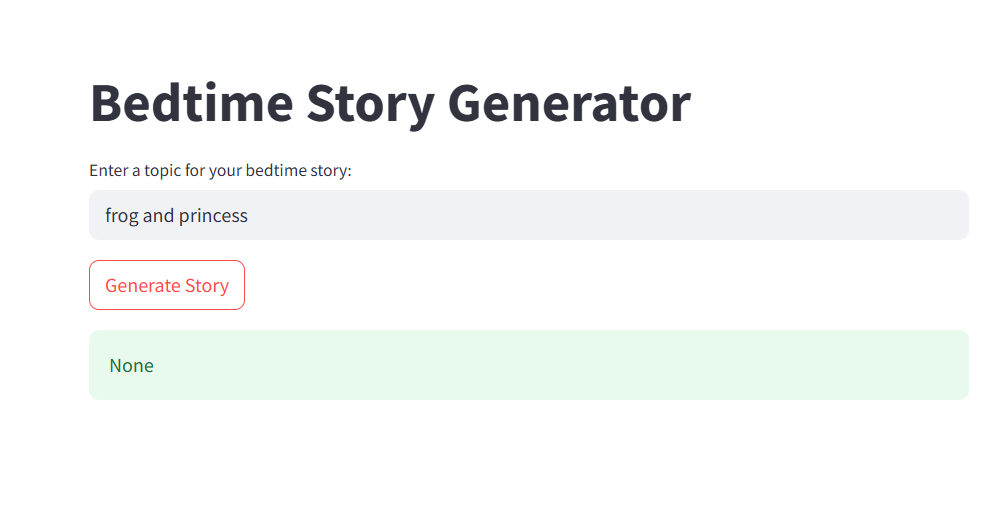Click the green 'None' result box
This screenshot has width=1001, height=517.
[529, 365]
